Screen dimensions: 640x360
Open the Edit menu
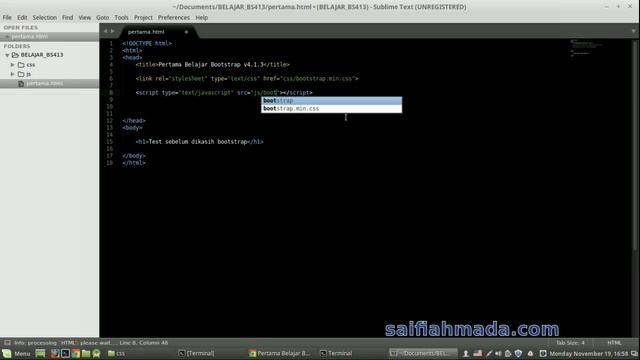coord(22,18)
